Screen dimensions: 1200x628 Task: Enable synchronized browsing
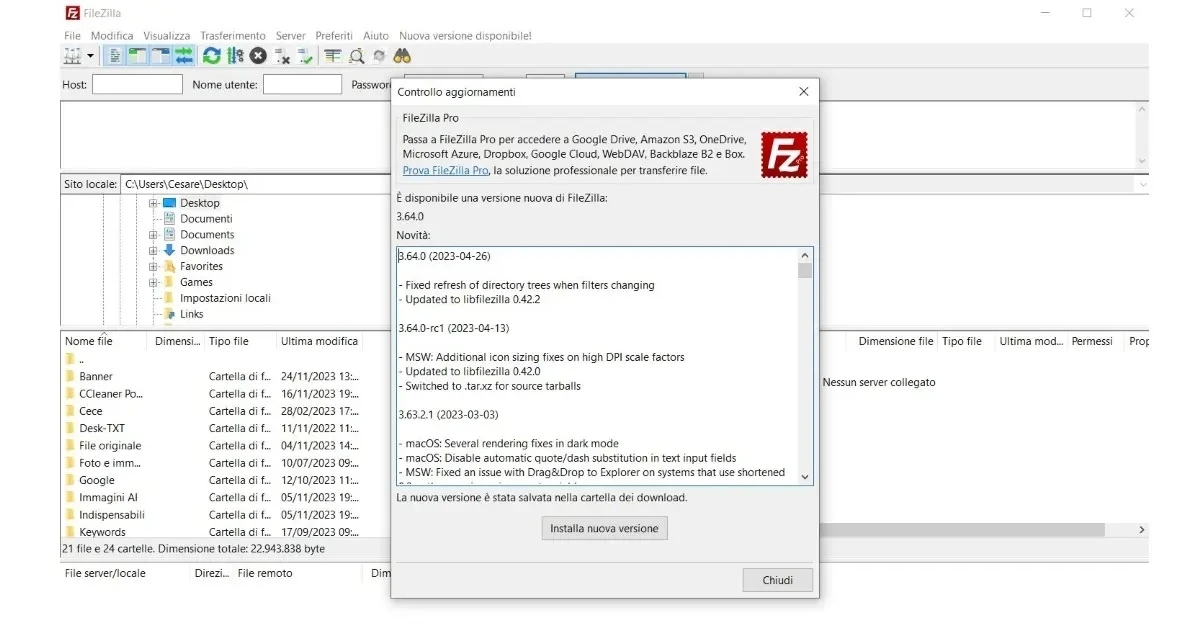click(x=378, y=55)
